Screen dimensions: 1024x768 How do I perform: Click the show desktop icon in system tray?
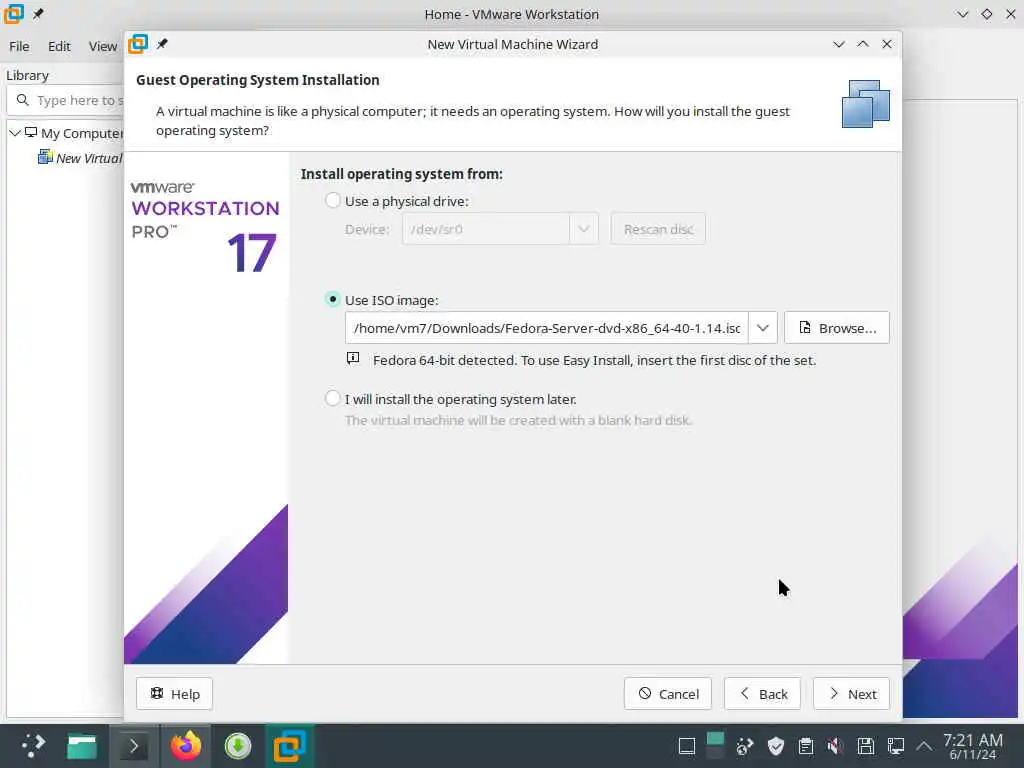click(x=686, y=746)
